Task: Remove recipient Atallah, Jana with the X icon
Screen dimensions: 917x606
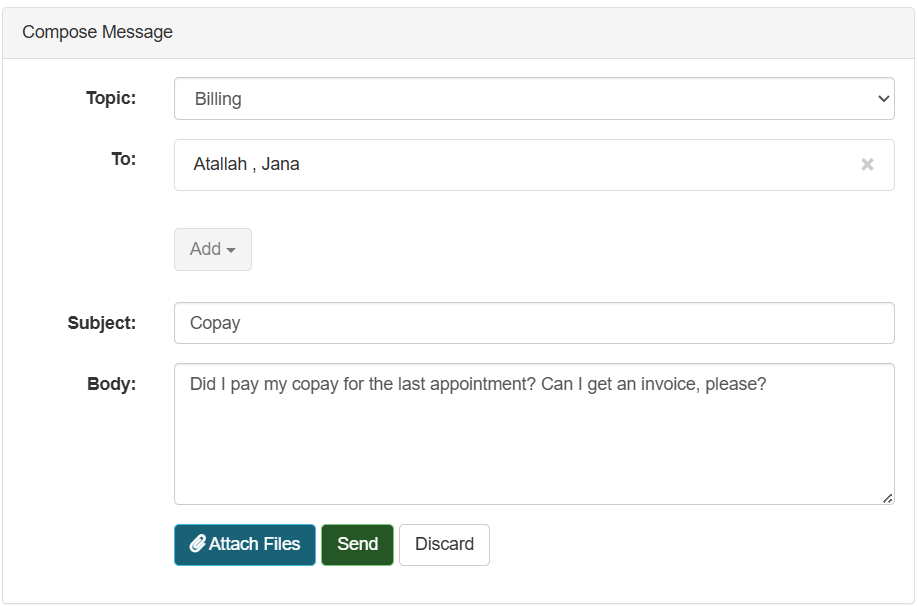Action: pyautogui.click(x=867, y=165)
